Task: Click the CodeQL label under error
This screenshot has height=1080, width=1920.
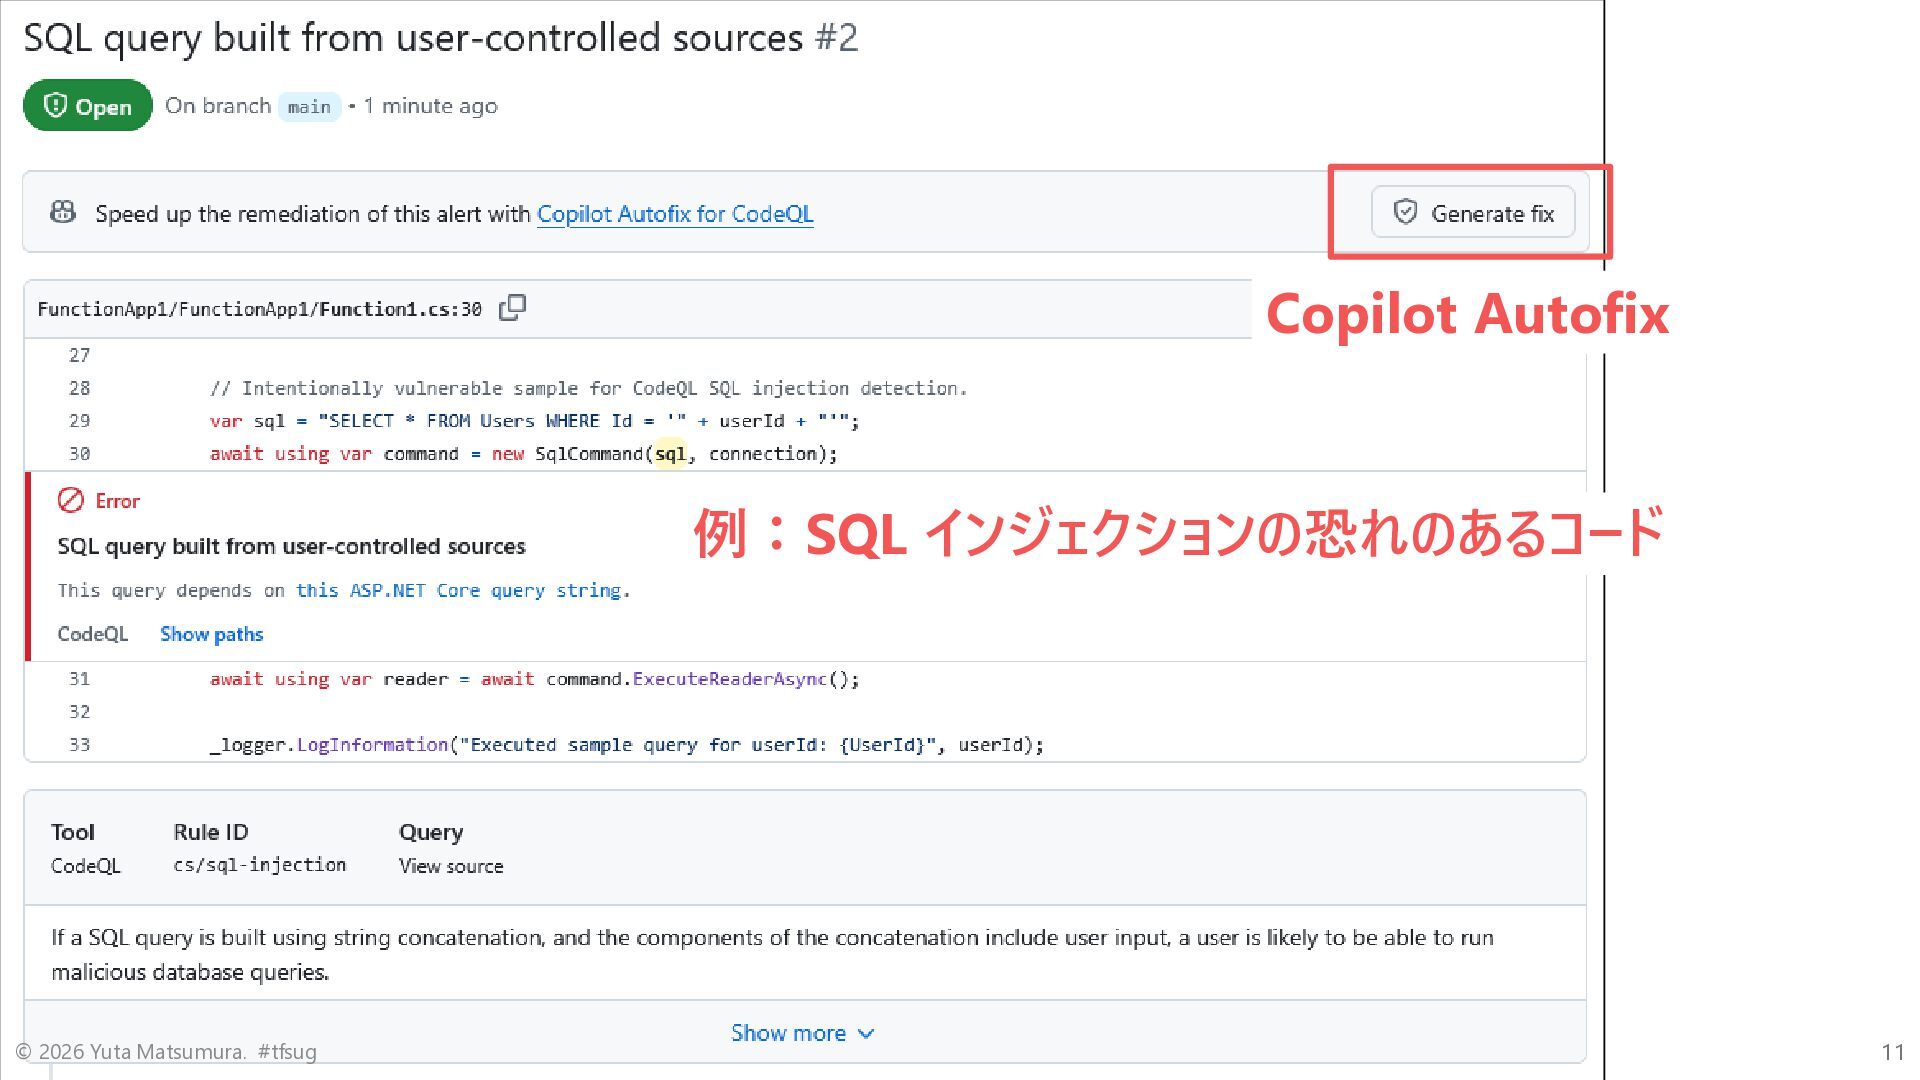Action: (93, 634)
